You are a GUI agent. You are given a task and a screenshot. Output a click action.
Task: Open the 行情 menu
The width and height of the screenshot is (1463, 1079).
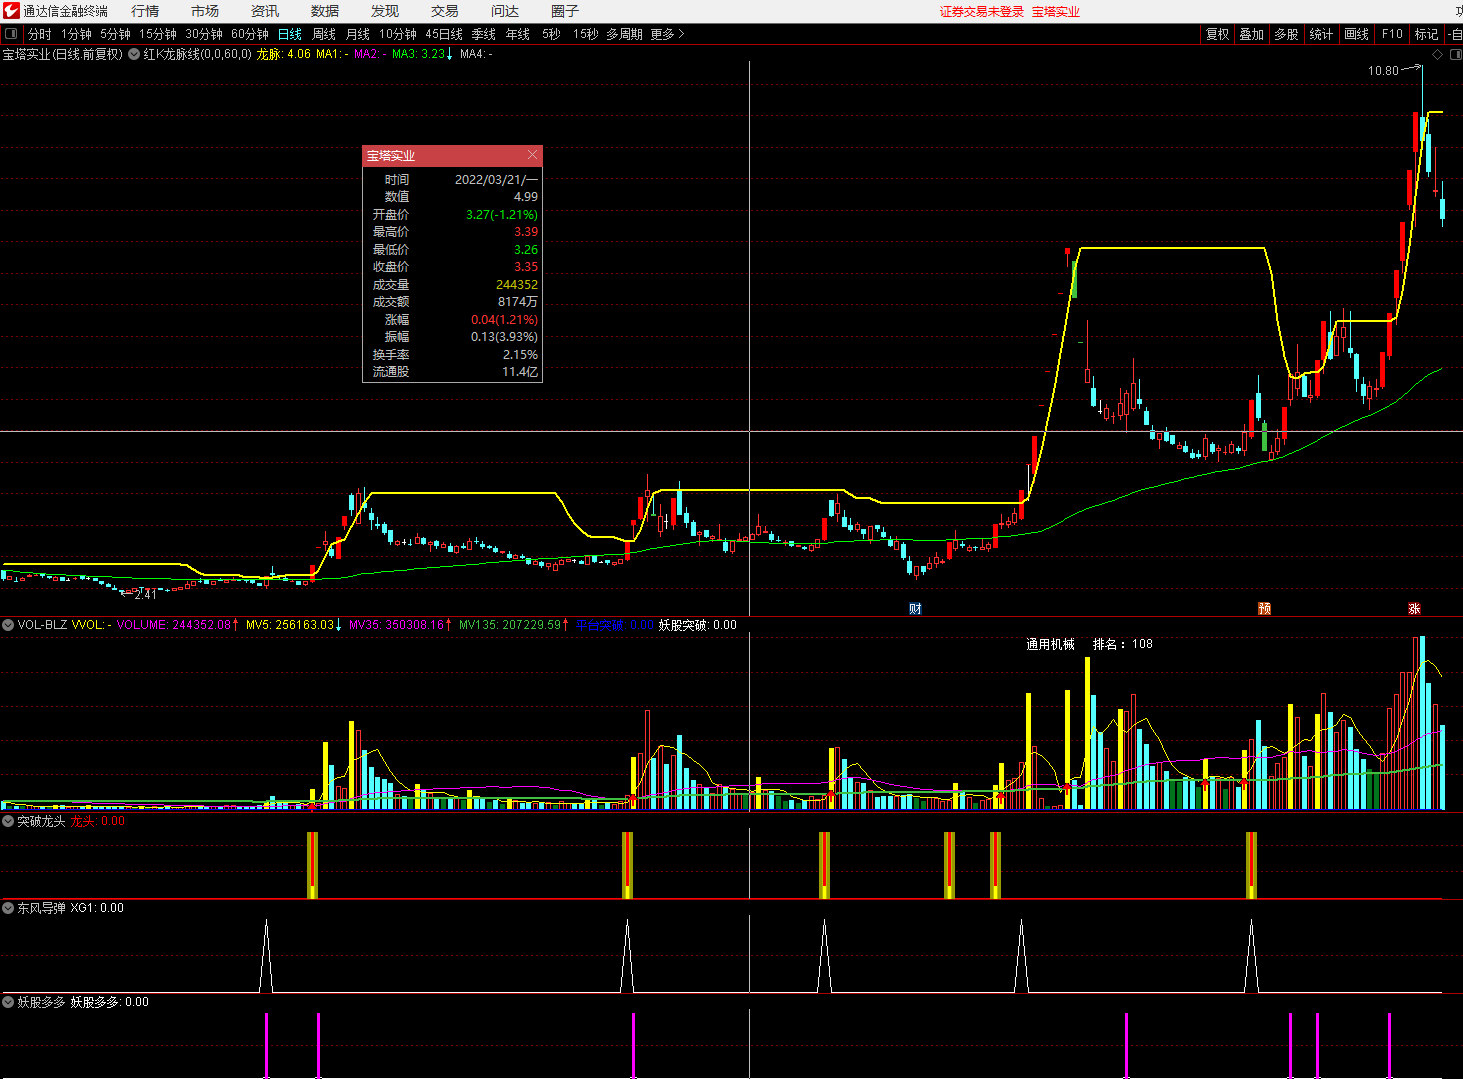pos(145,11)
